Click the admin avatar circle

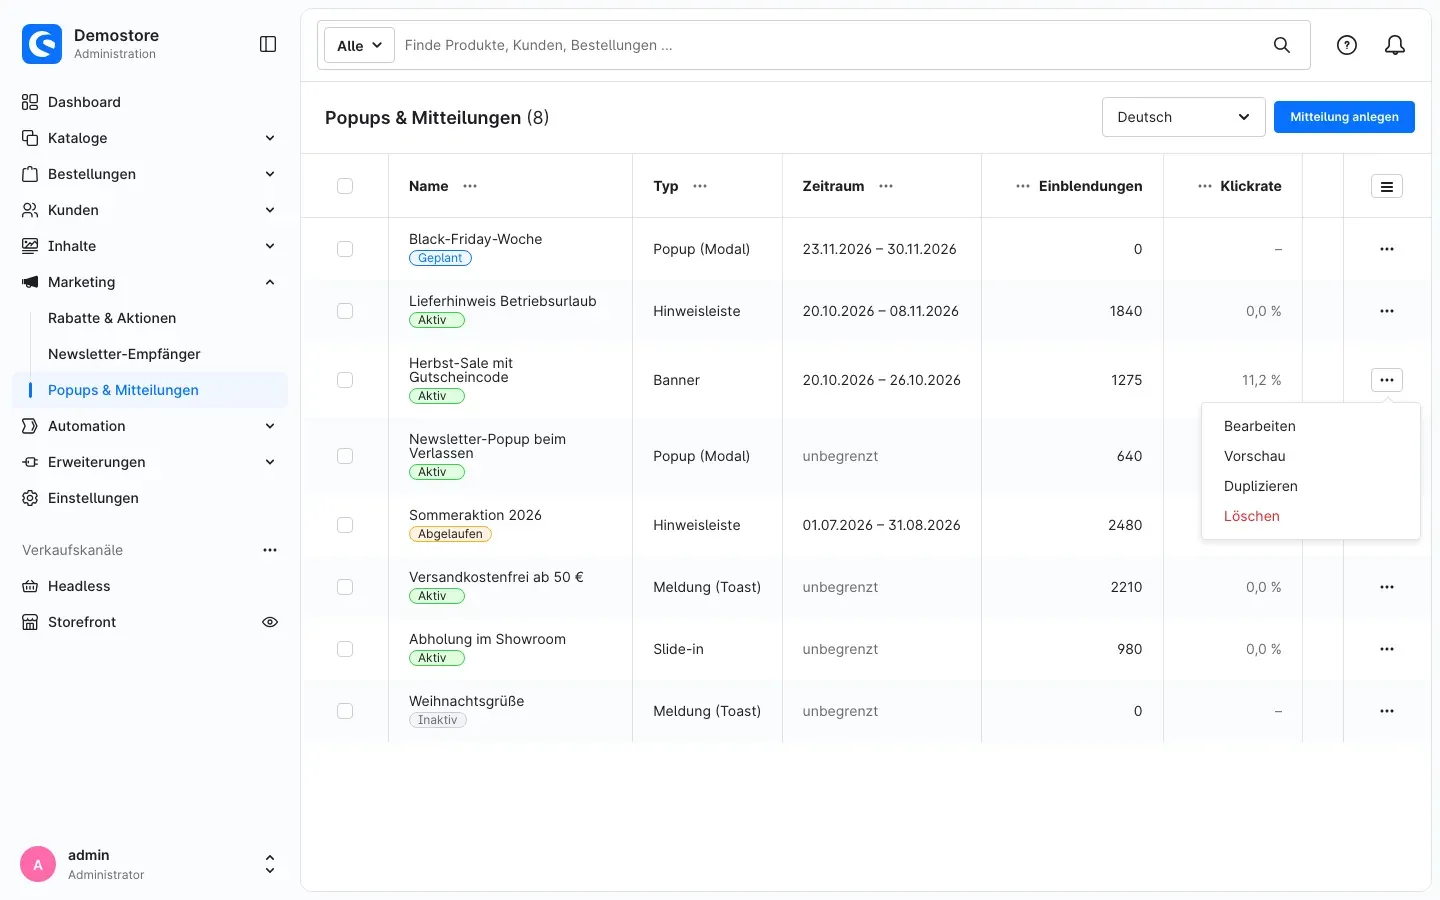(38, 864)
